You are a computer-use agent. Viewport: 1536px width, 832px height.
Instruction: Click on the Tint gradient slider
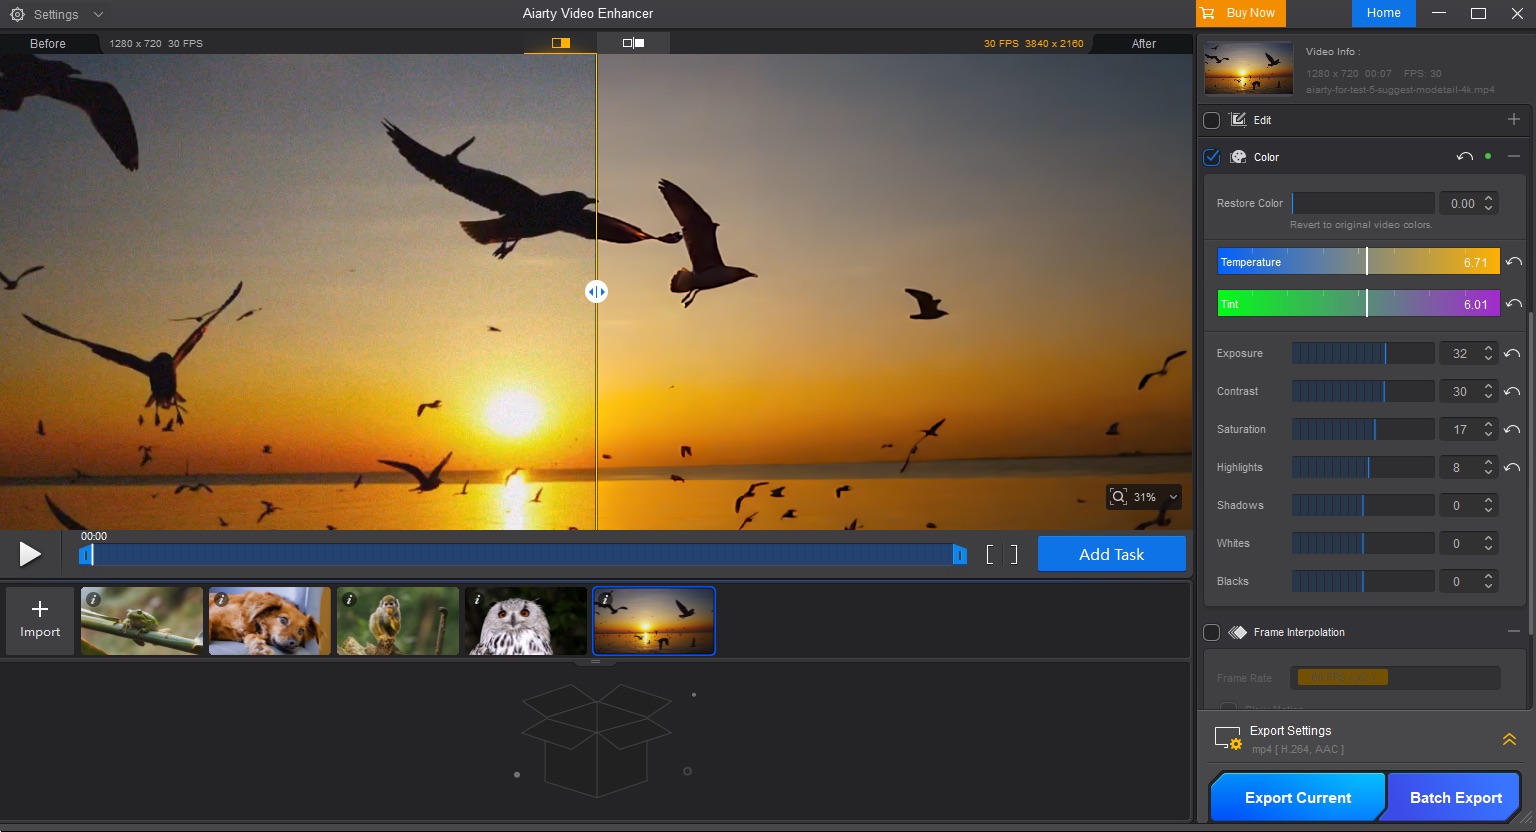tap(1358, 304)
